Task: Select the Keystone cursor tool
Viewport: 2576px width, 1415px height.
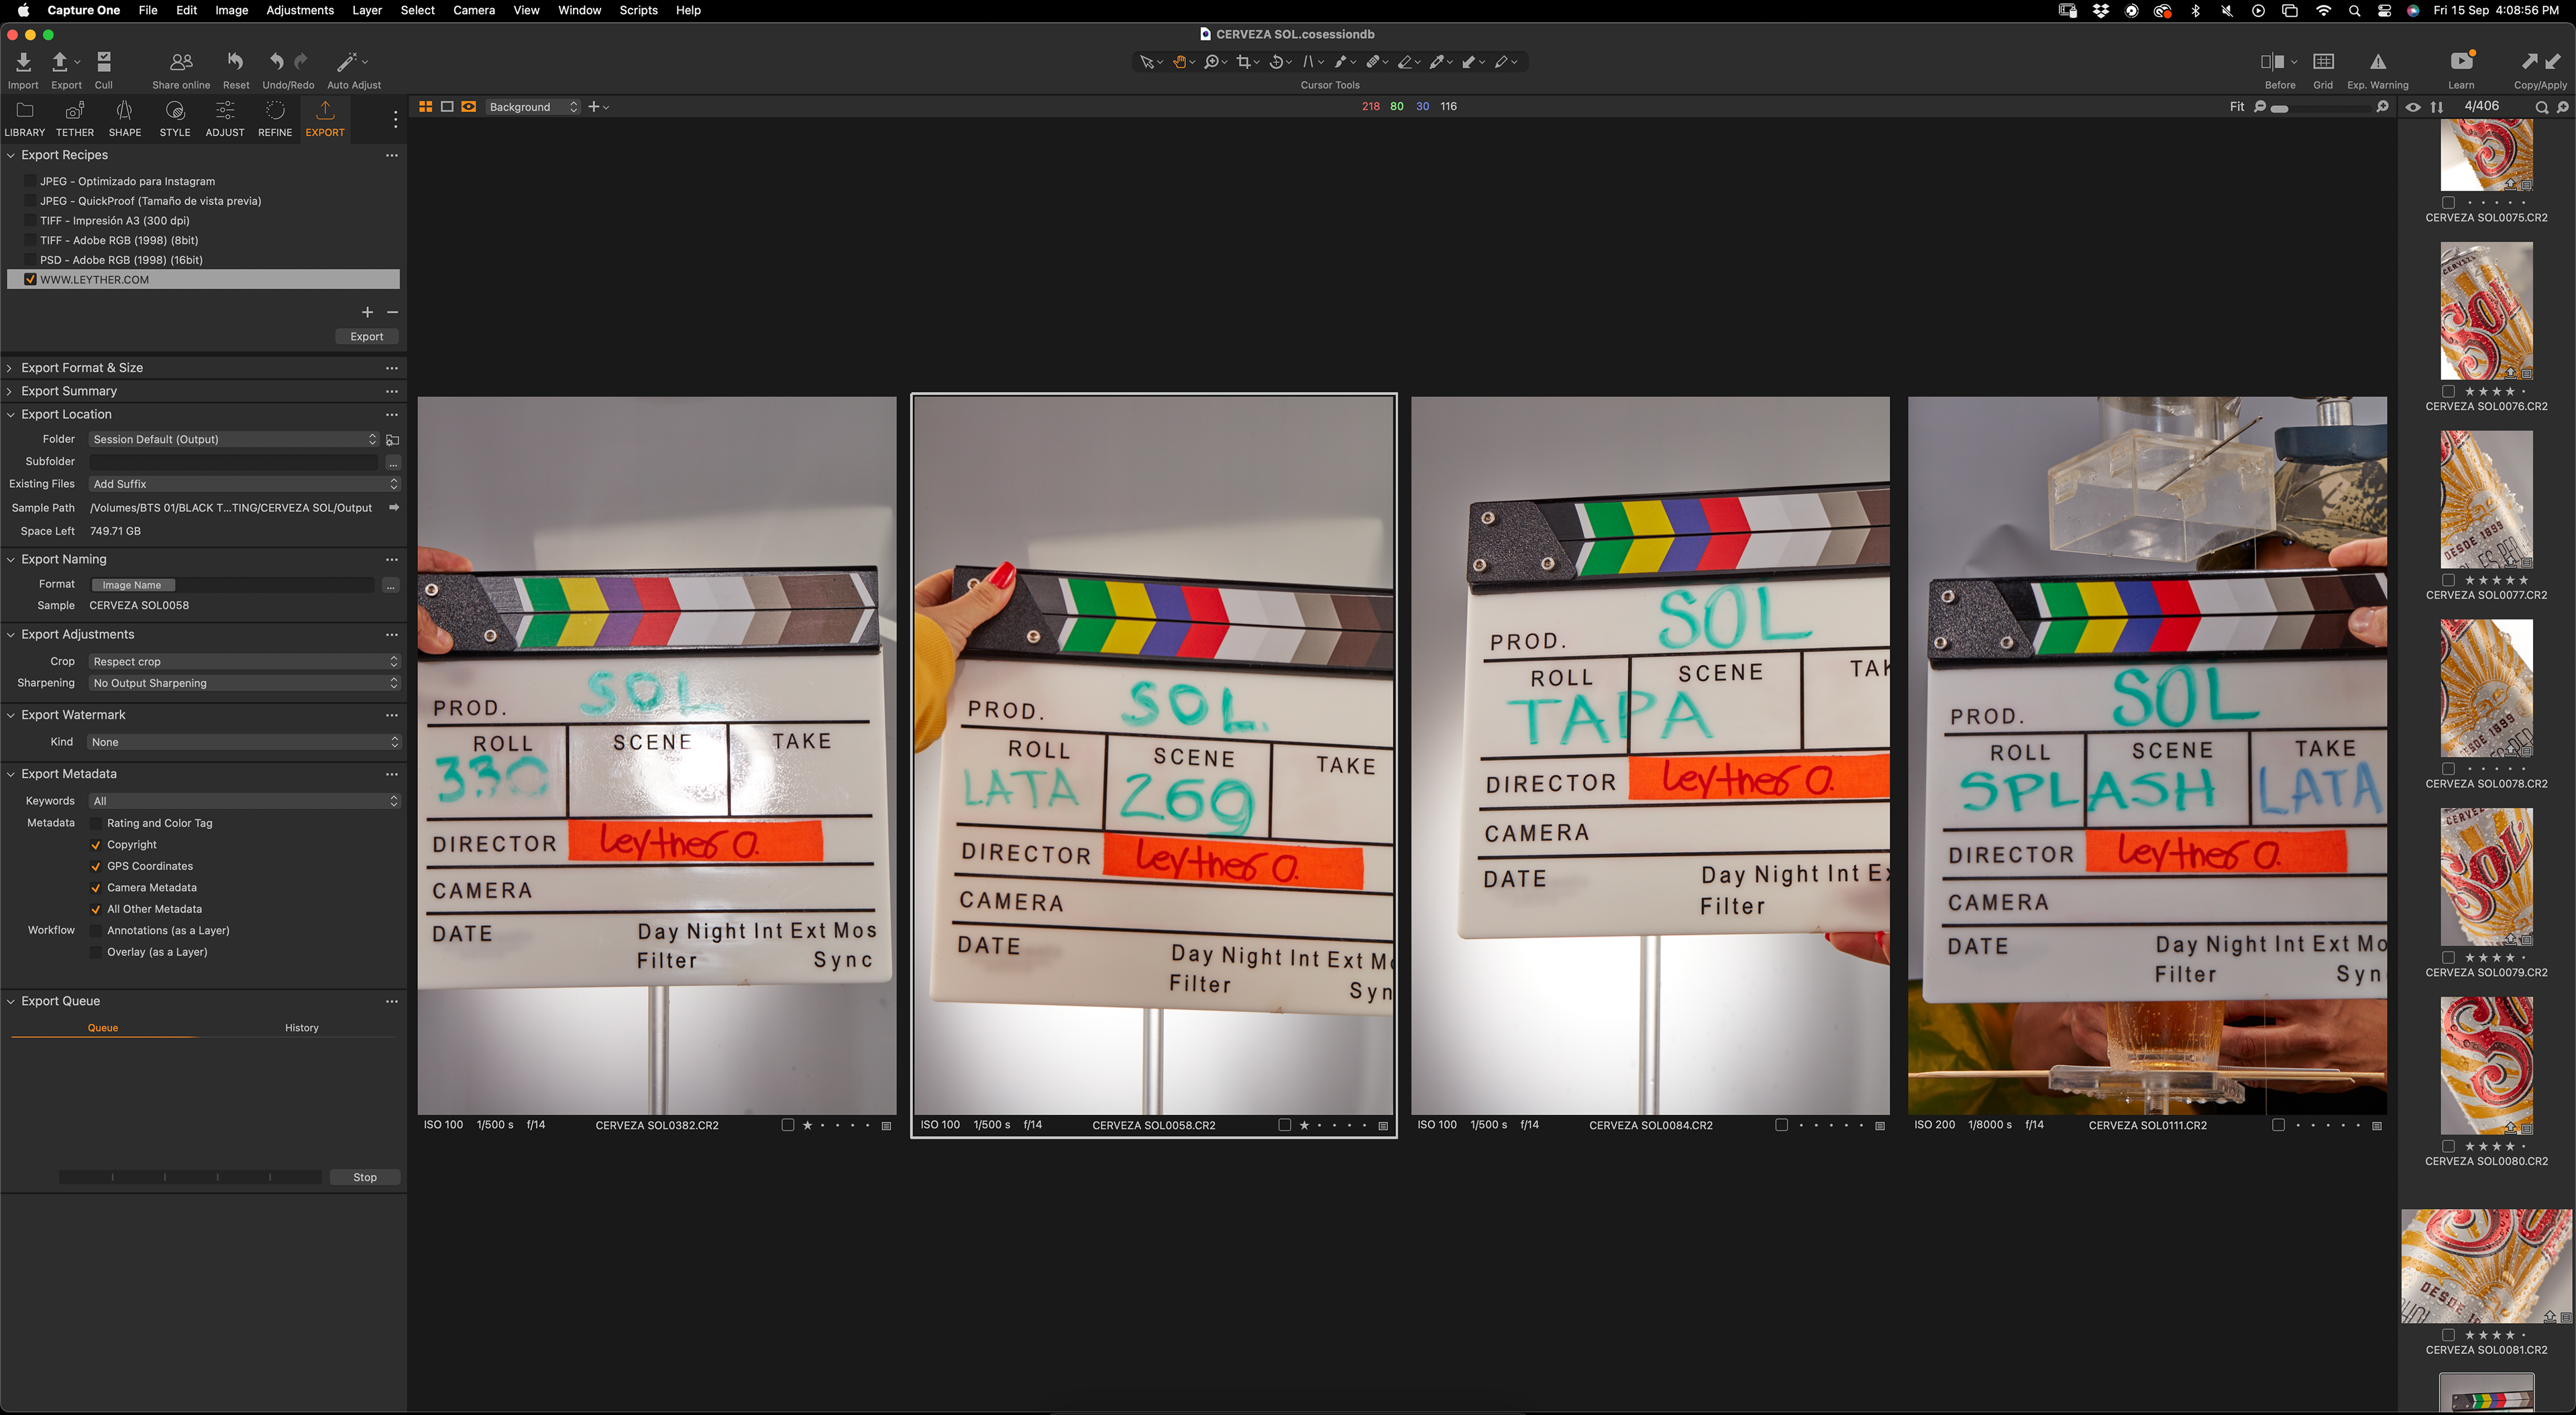Action: pyautogui.click(x=1308, y=62)
